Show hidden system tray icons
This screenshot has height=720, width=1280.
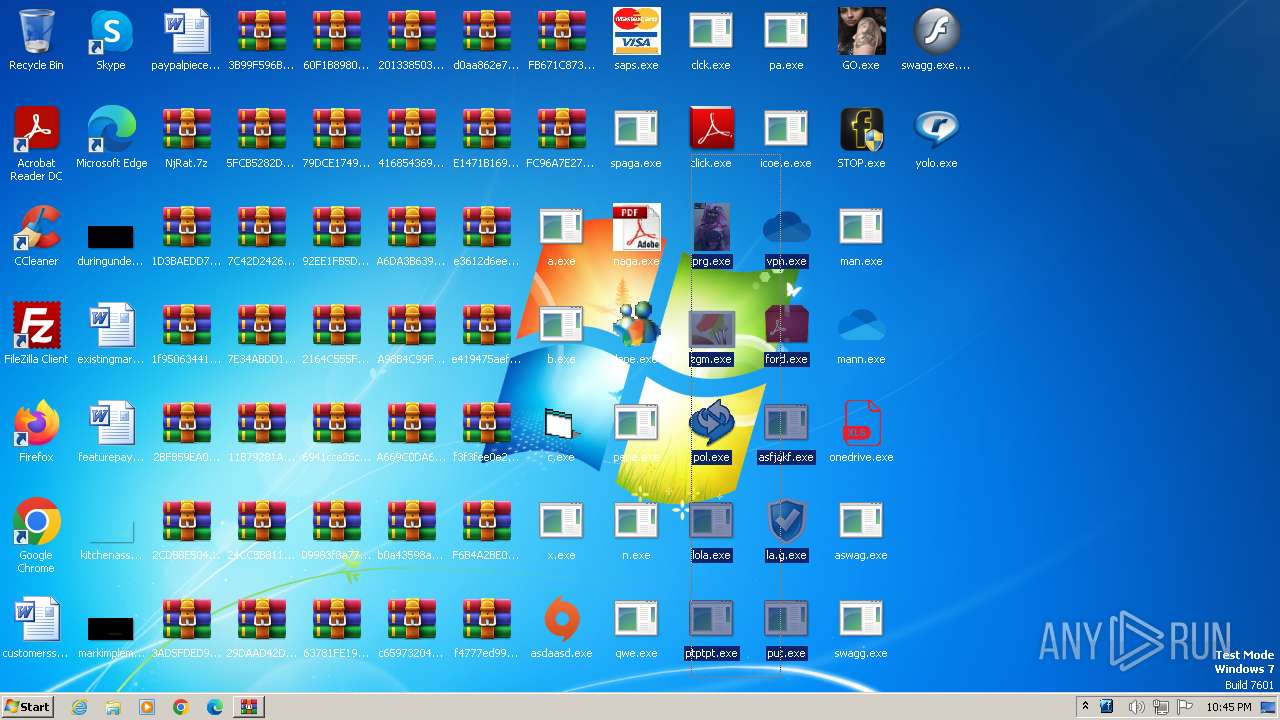click(x=1085, y=707)
